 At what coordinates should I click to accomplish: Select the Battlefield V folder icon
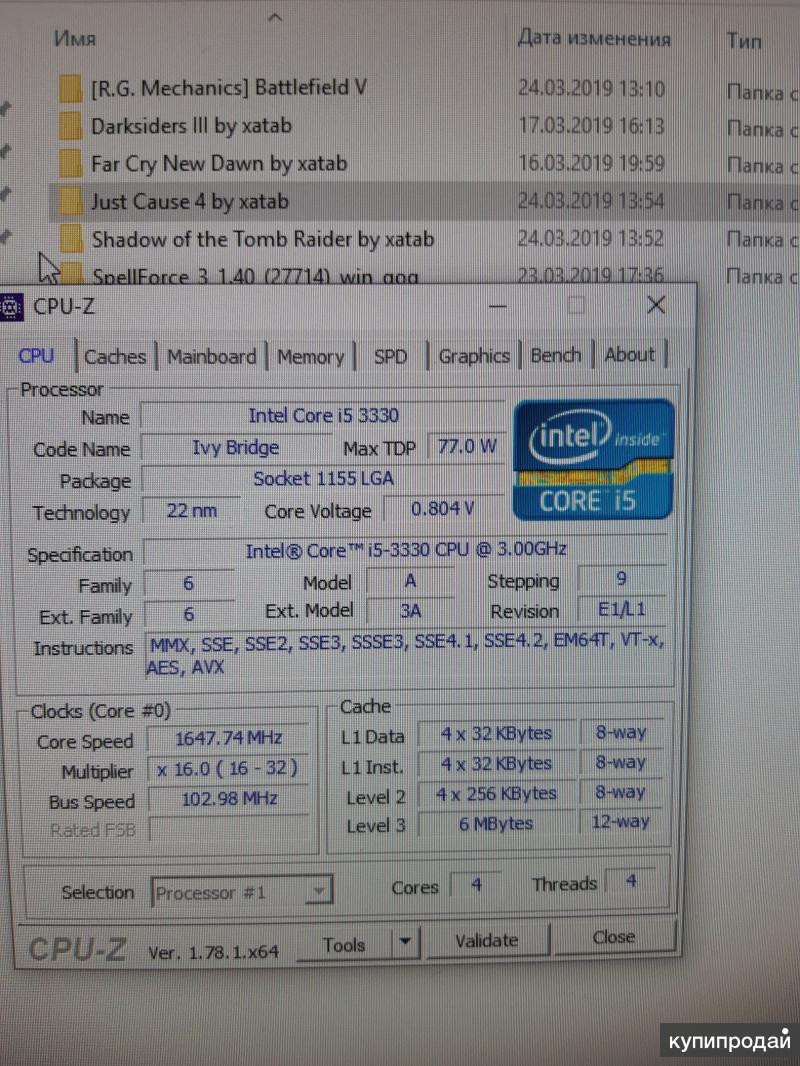coord(70,88)
